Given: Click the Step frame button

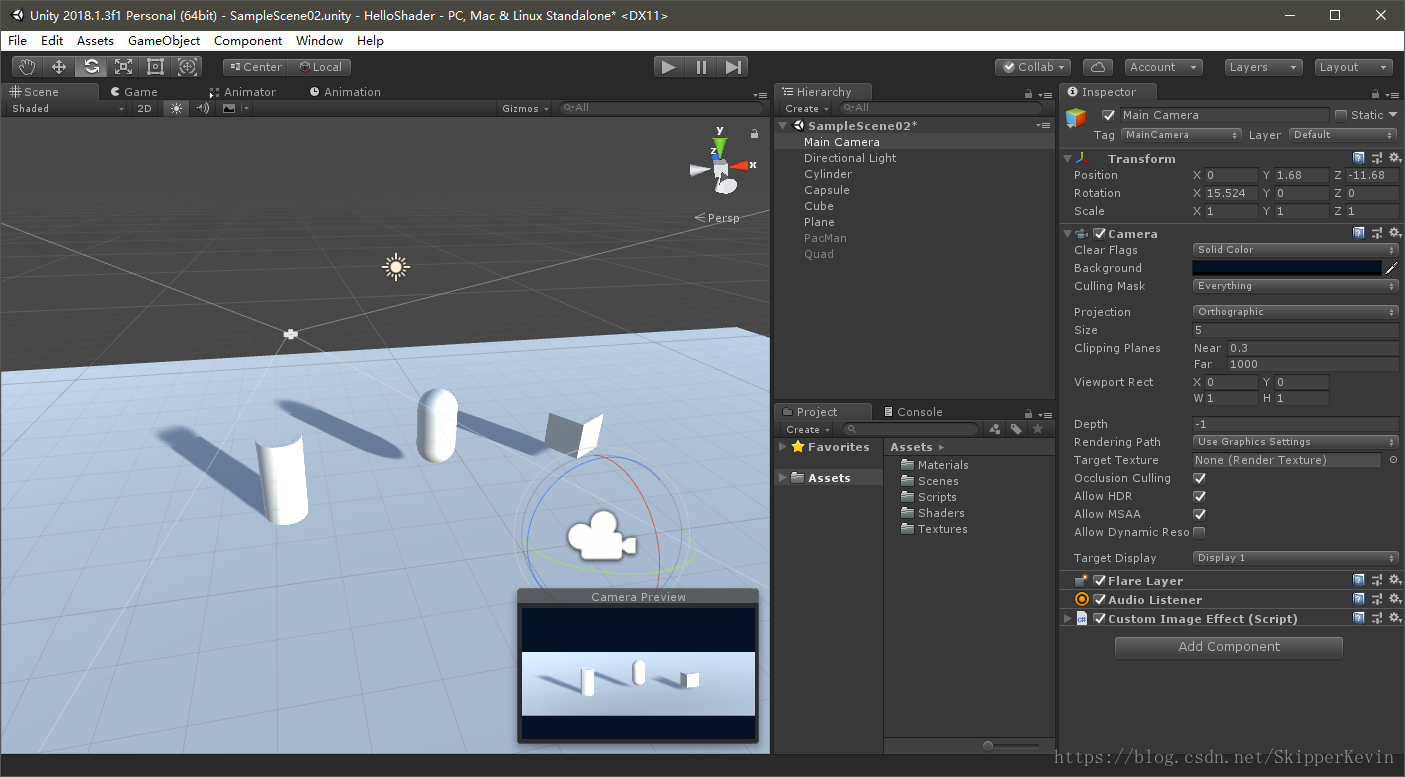Looking at the screenshot, I should point(733,67).
